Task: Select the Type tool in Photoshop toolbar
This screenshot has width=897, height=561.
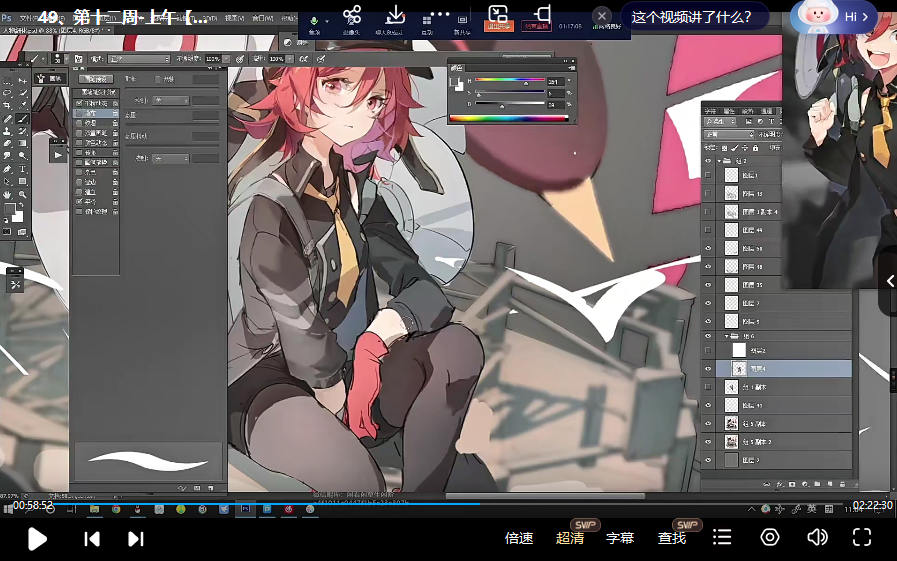Action: click(x=21, y=169)
